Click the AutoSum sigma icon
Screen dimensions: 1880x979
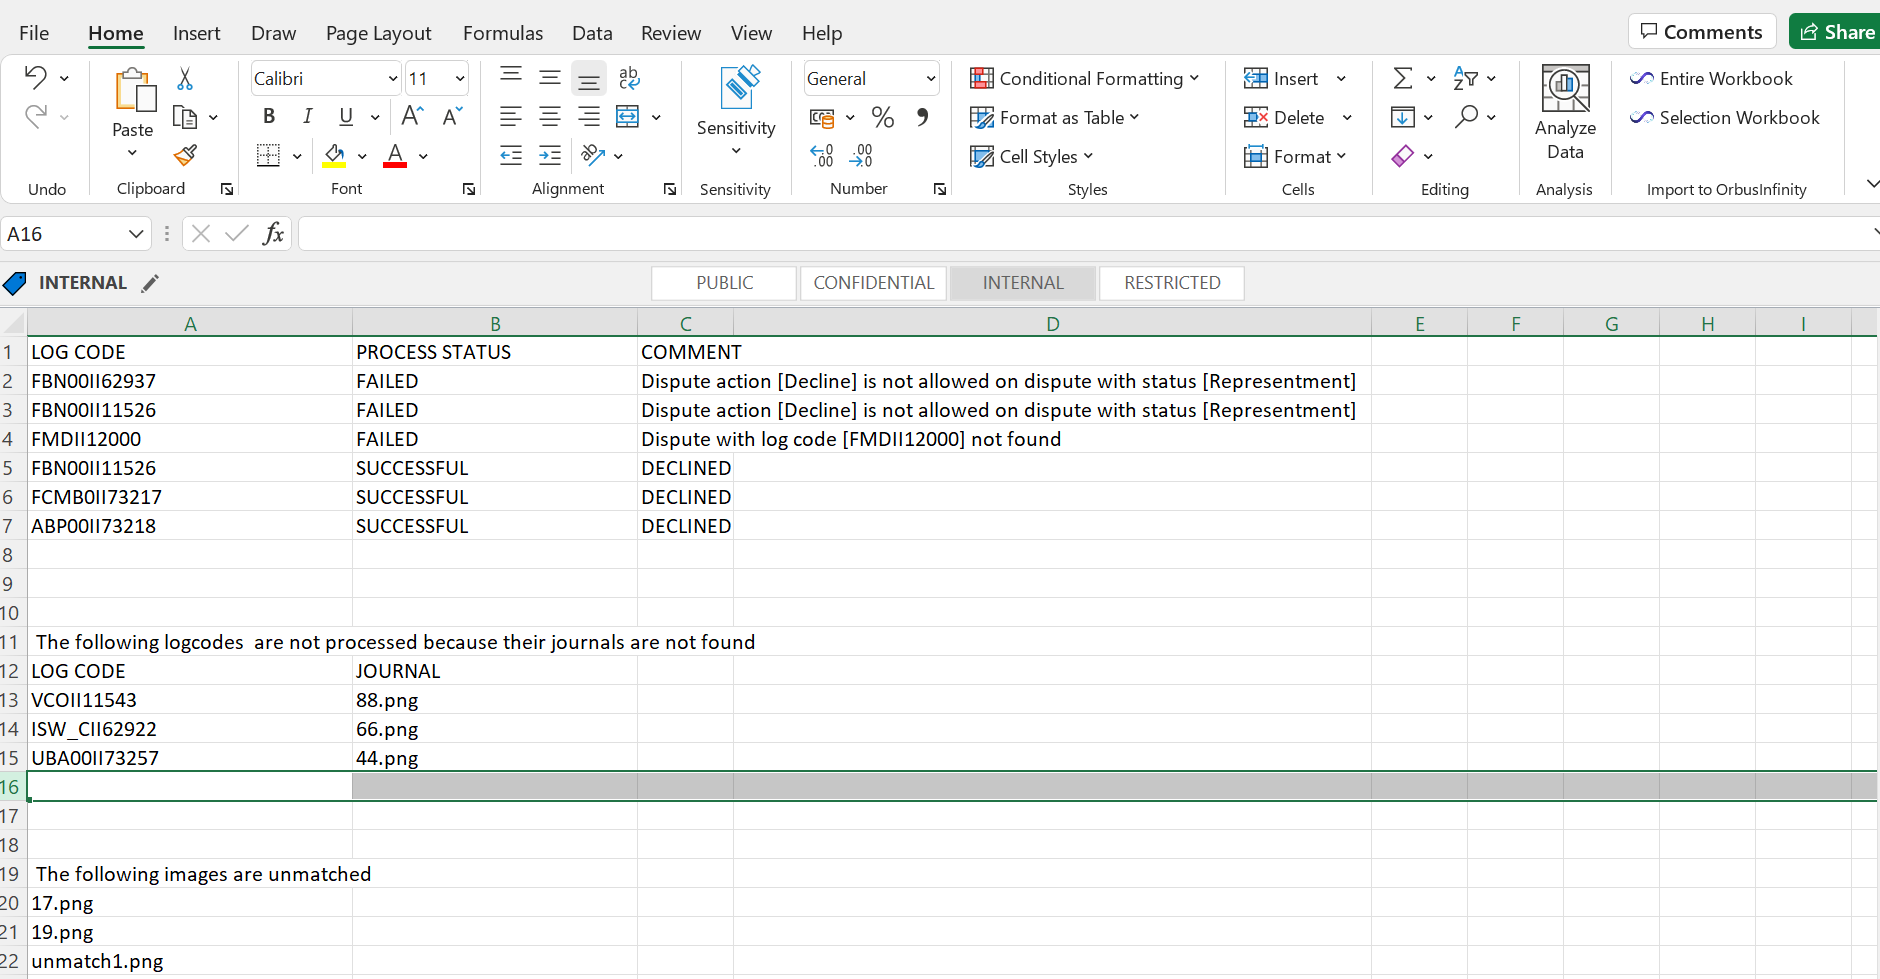[1403, 78]
